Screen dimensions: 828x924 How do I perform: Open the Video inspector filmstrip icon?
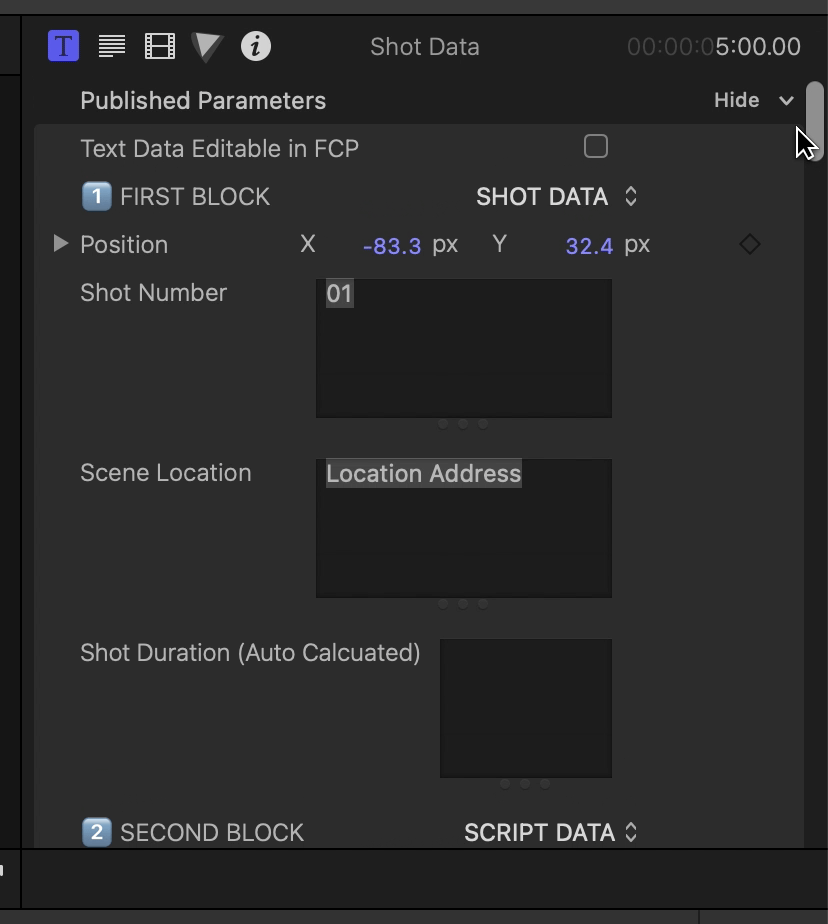pyautogui.click(x=160, y=46)
